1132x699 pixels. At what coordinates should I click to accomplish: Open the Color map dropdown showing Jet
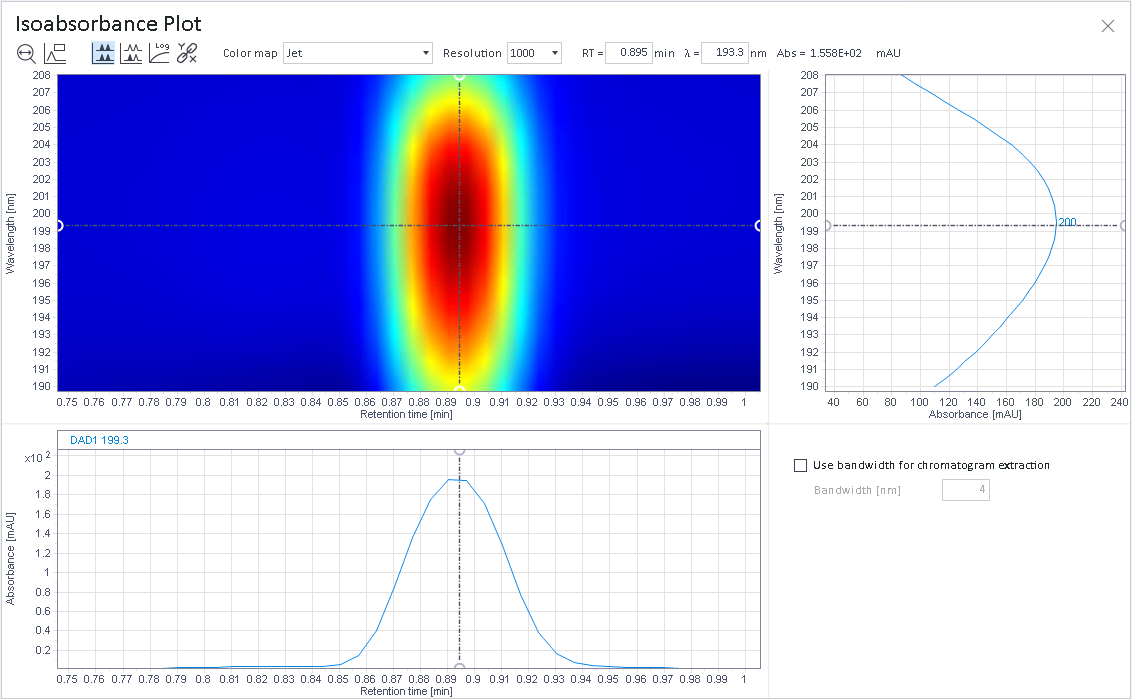click(x=357, y=53)
